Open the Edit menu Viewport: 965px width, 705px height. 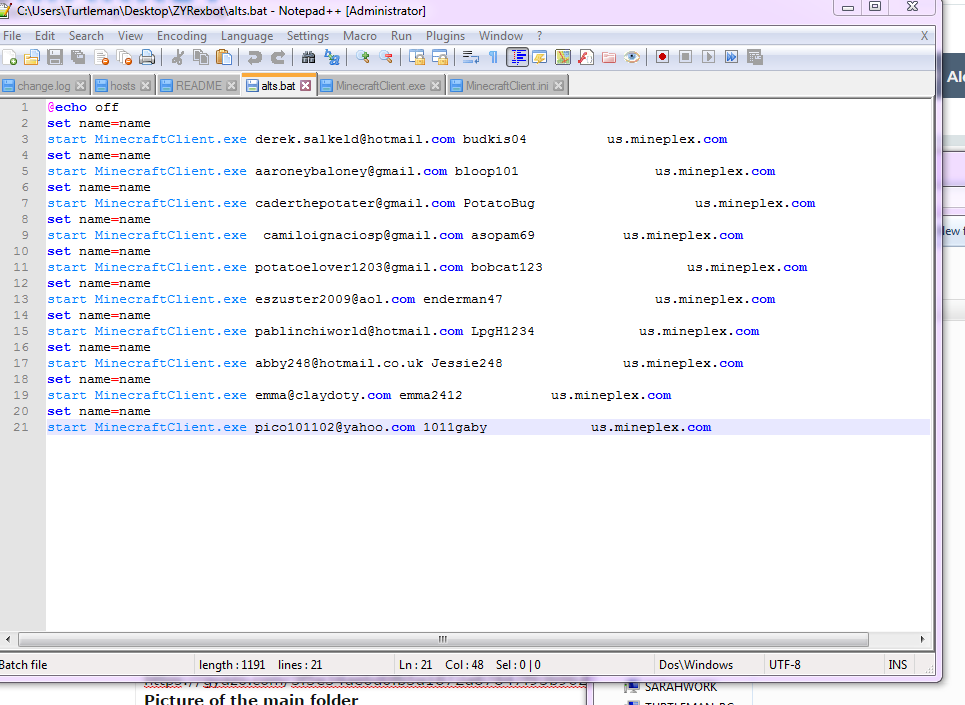pyautogui.click(x=44, y=36)
